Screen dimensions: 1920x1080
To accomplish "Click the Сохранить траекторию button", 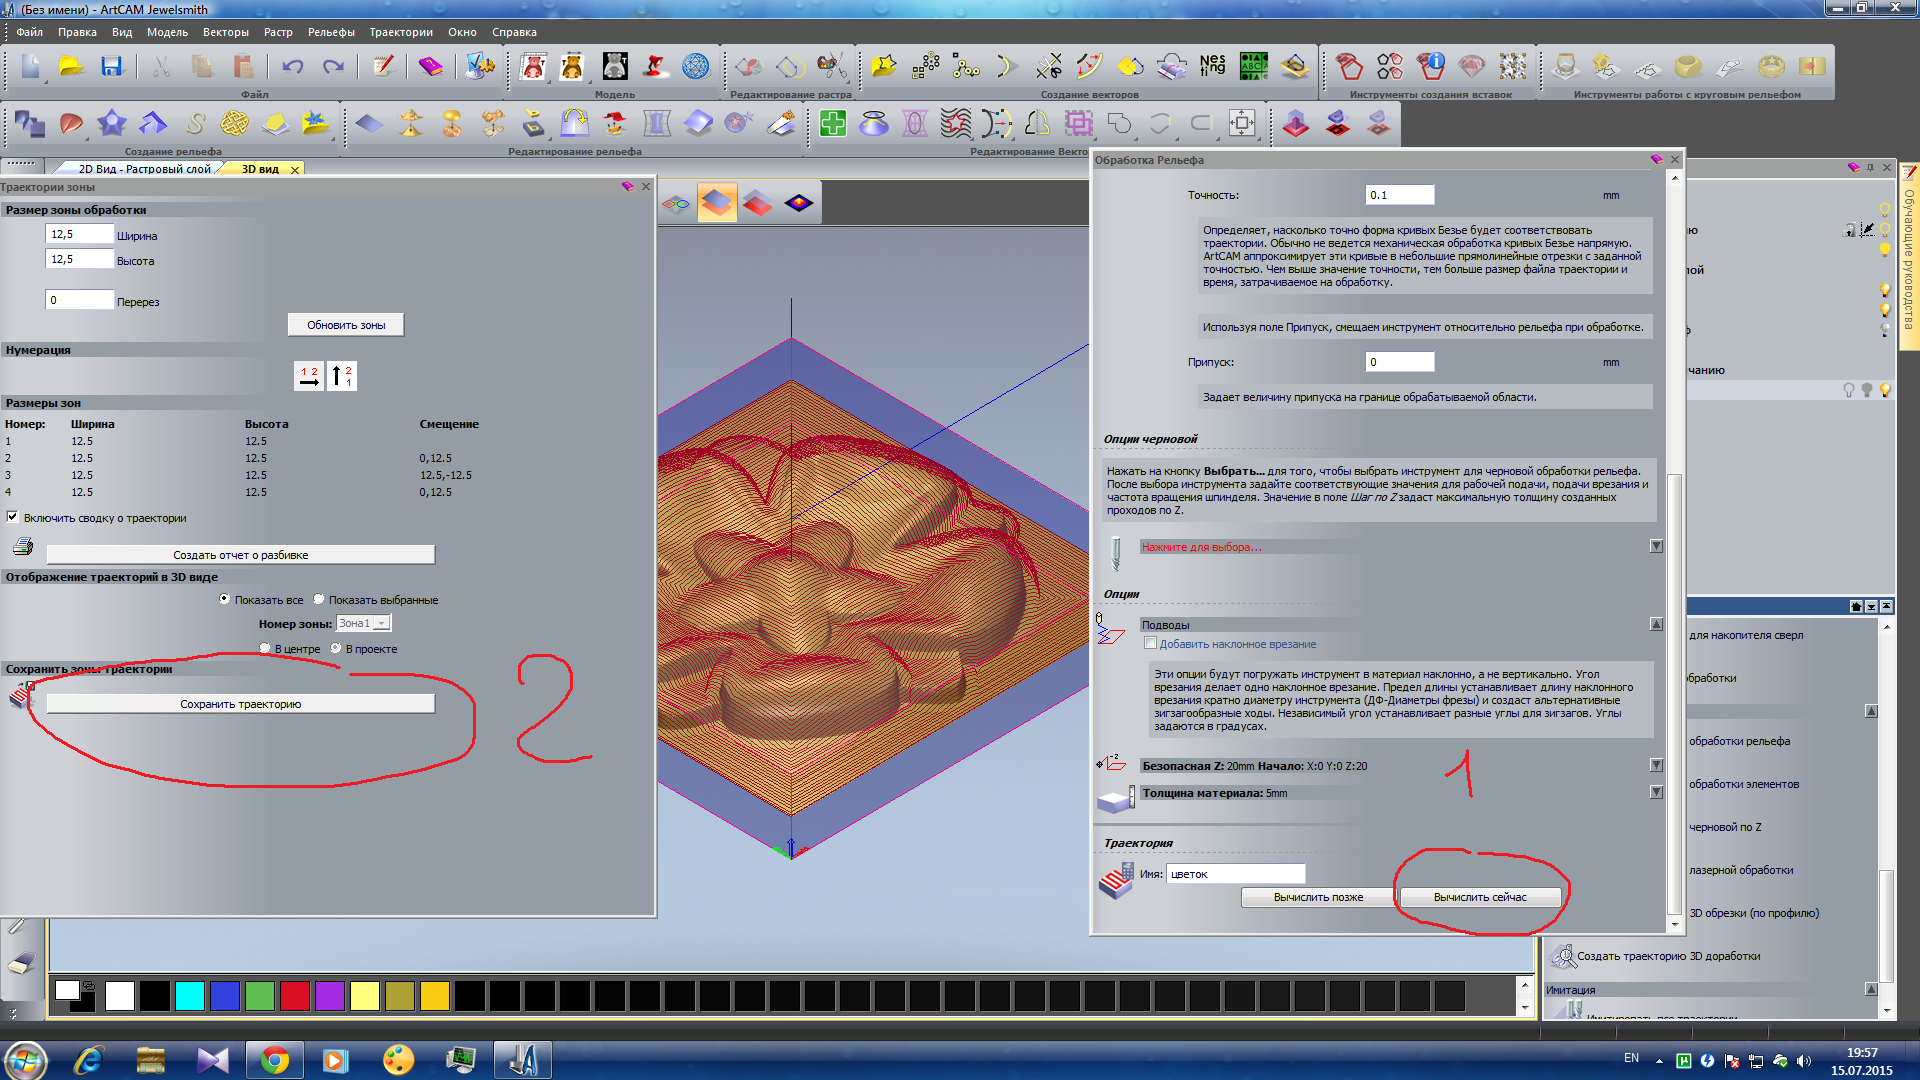I will [240, 704].
